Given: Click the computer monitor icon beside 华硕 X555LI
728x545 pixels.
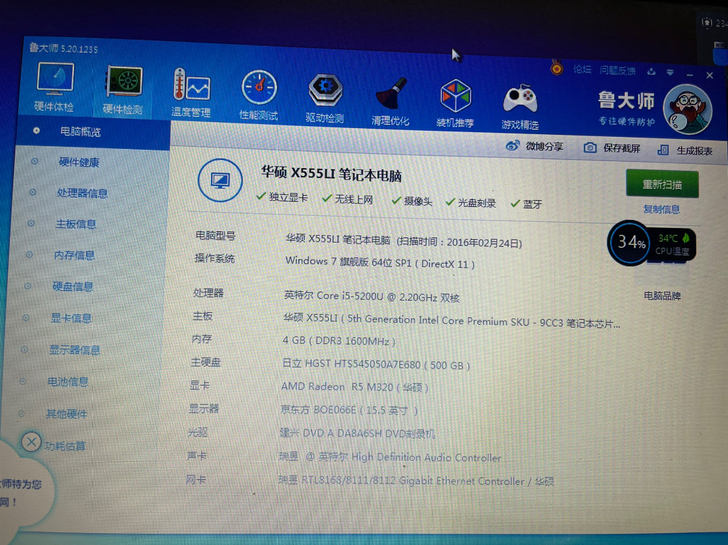Looking at the screenshot, I should click(220, 180).
